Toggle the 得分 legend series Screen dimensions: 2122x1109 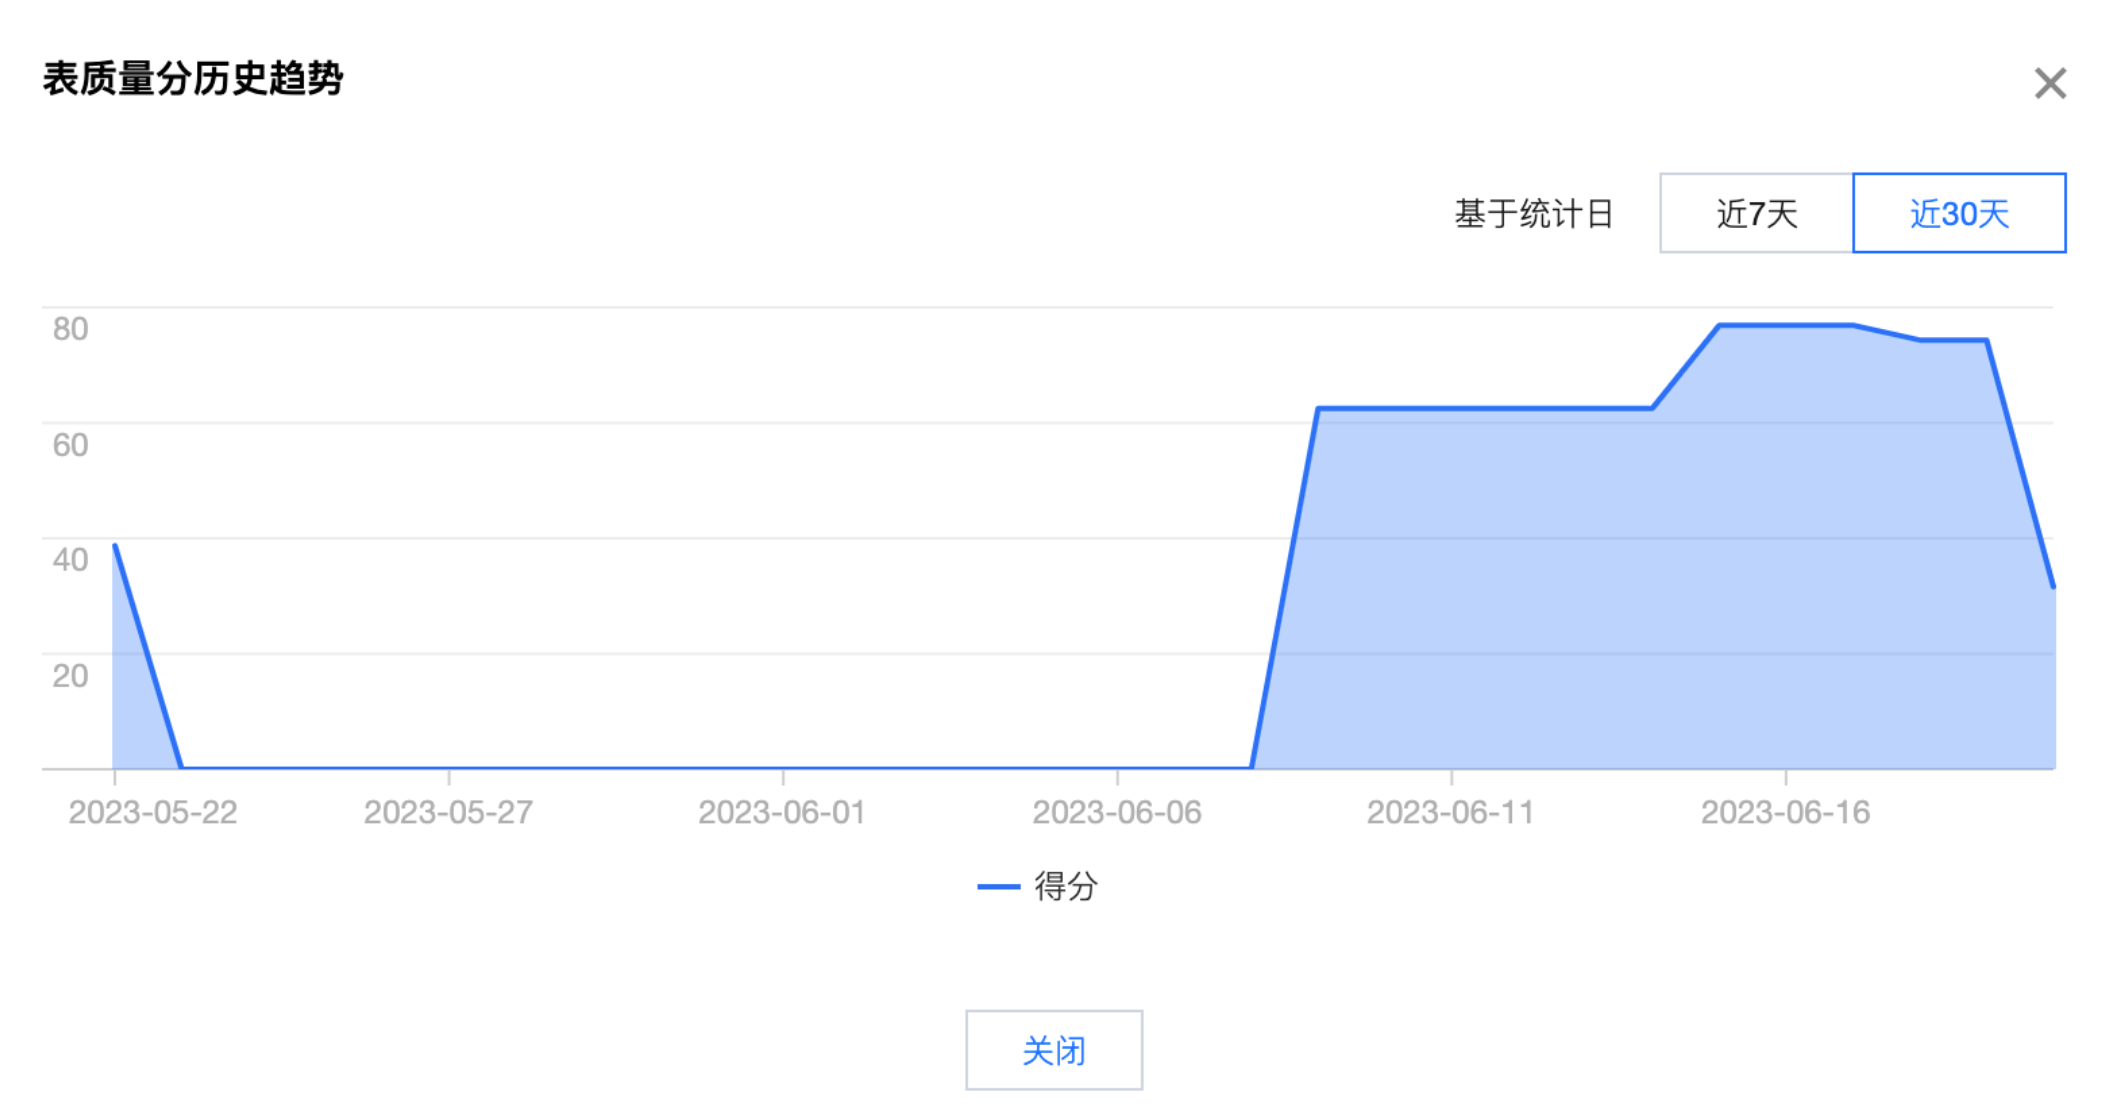pos(1065,886)
